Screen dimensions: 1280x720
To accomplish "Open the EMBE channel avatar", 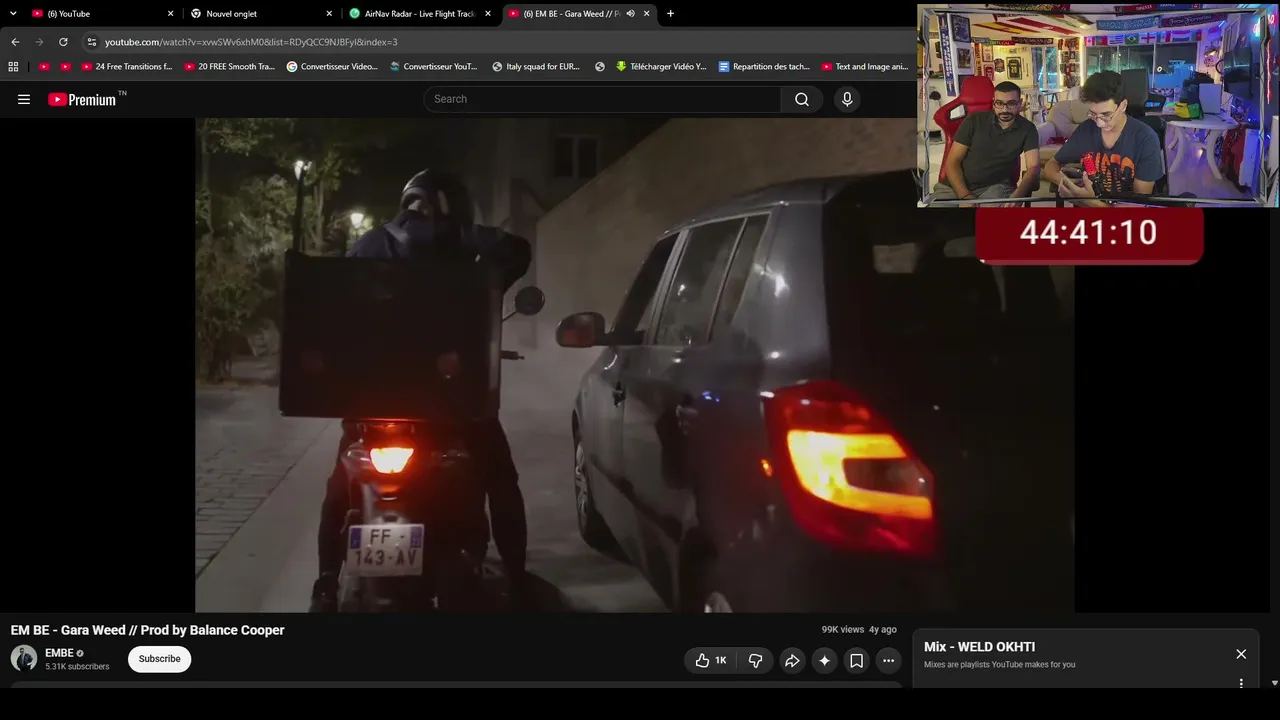I will pyautogui.click(x=24, y=658).
